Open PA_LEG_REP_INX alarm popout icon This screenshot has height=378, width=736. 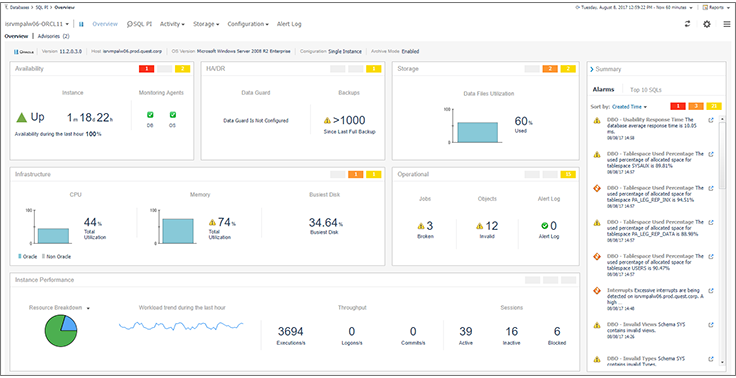(x=711, y=188)
